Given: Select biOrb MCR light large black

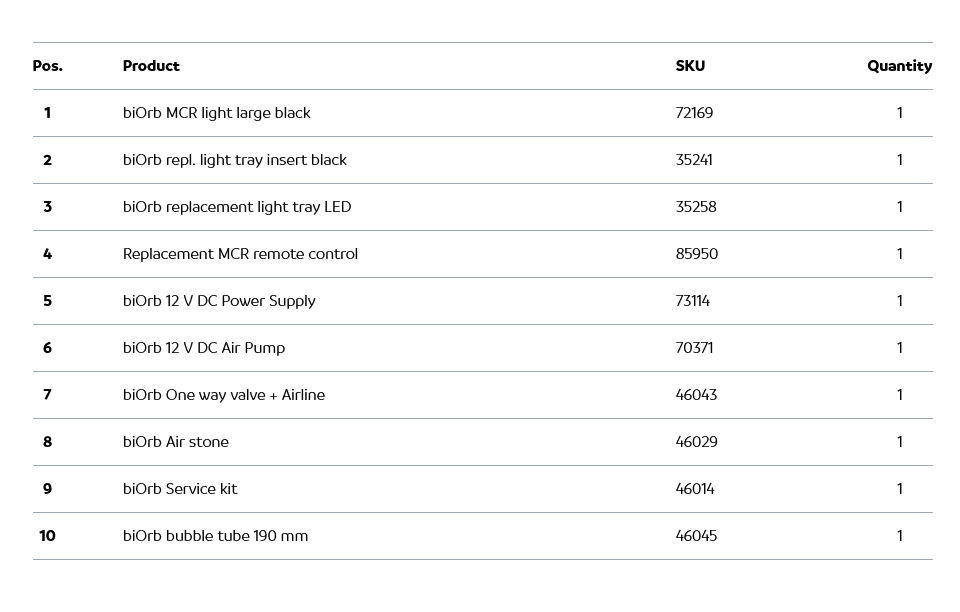Looking at the screenshot, I should [x=216, y=113].
